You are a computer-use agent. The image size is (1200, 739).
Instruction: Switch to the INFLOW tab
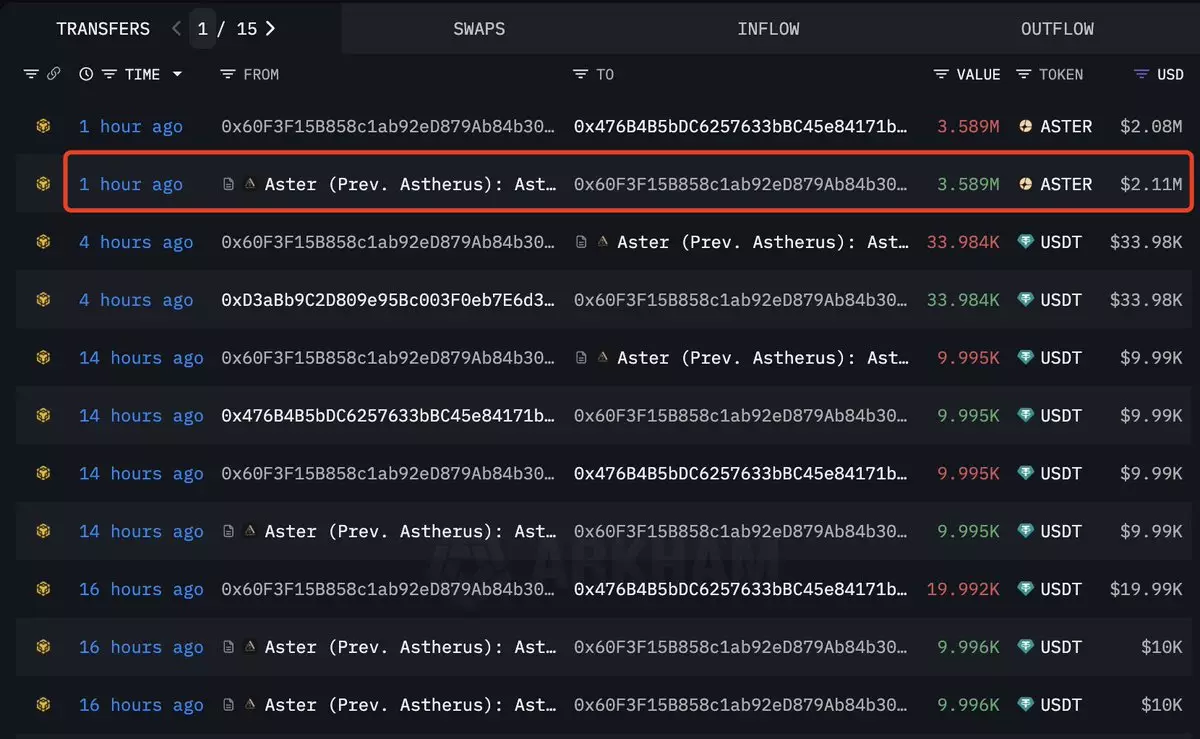pos(768,28)
